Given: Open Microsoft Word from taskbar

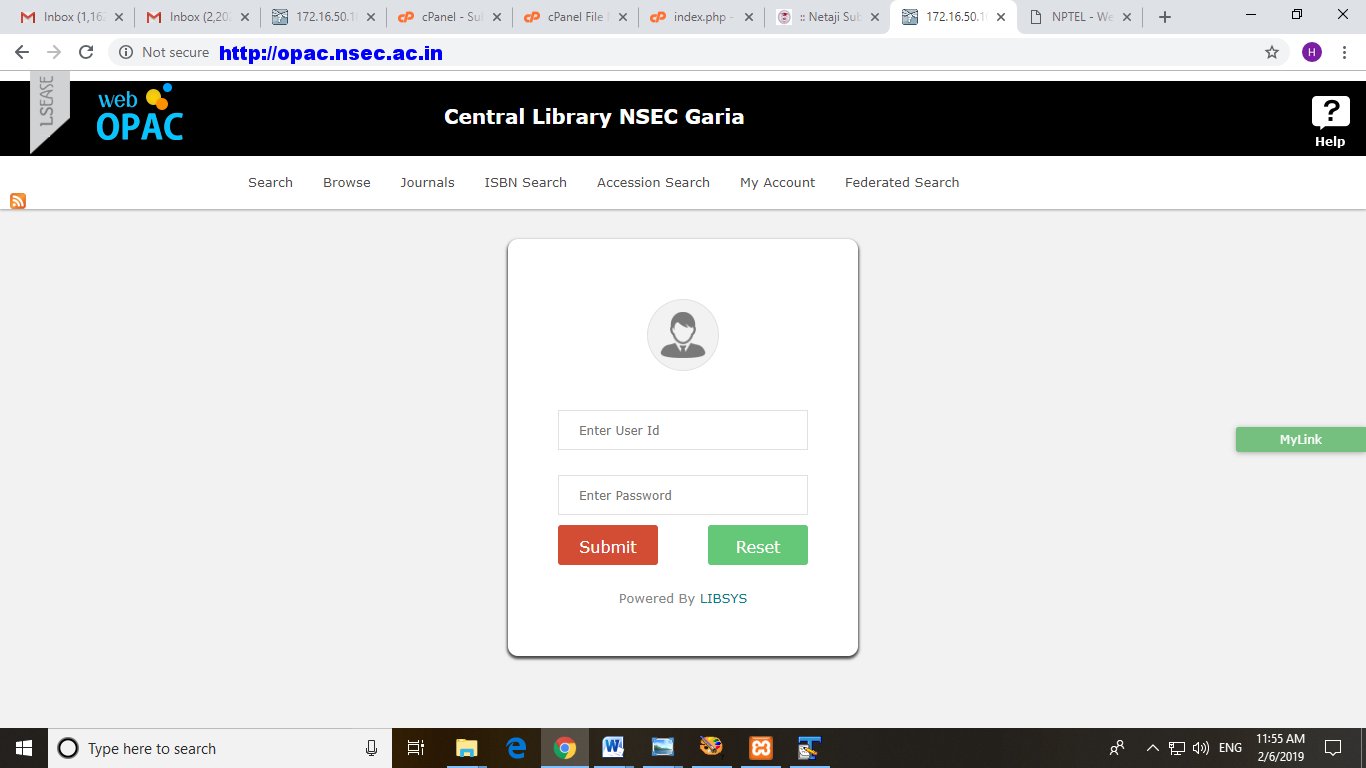Looking at the screenshot, I should click(613, 748).
